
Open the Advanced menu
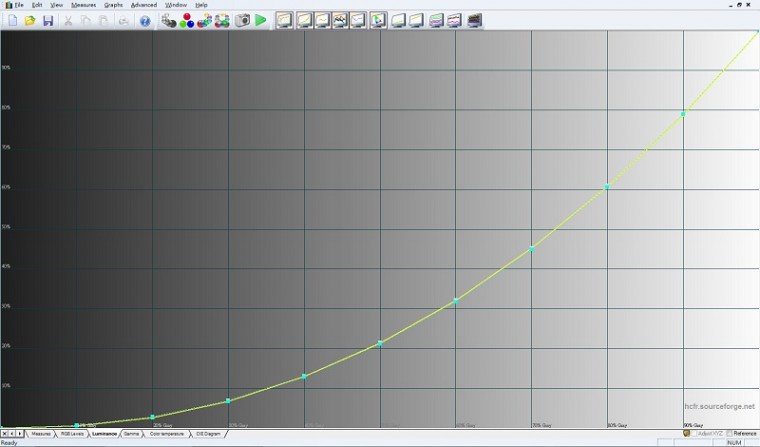pos(144,5)
